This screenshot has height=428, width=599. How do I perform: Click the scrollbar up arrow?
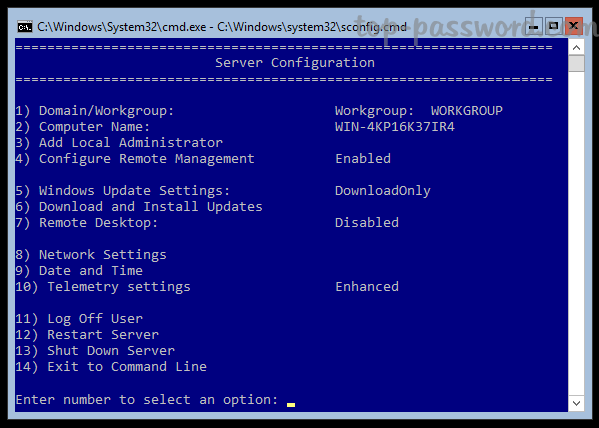[576, 48]
